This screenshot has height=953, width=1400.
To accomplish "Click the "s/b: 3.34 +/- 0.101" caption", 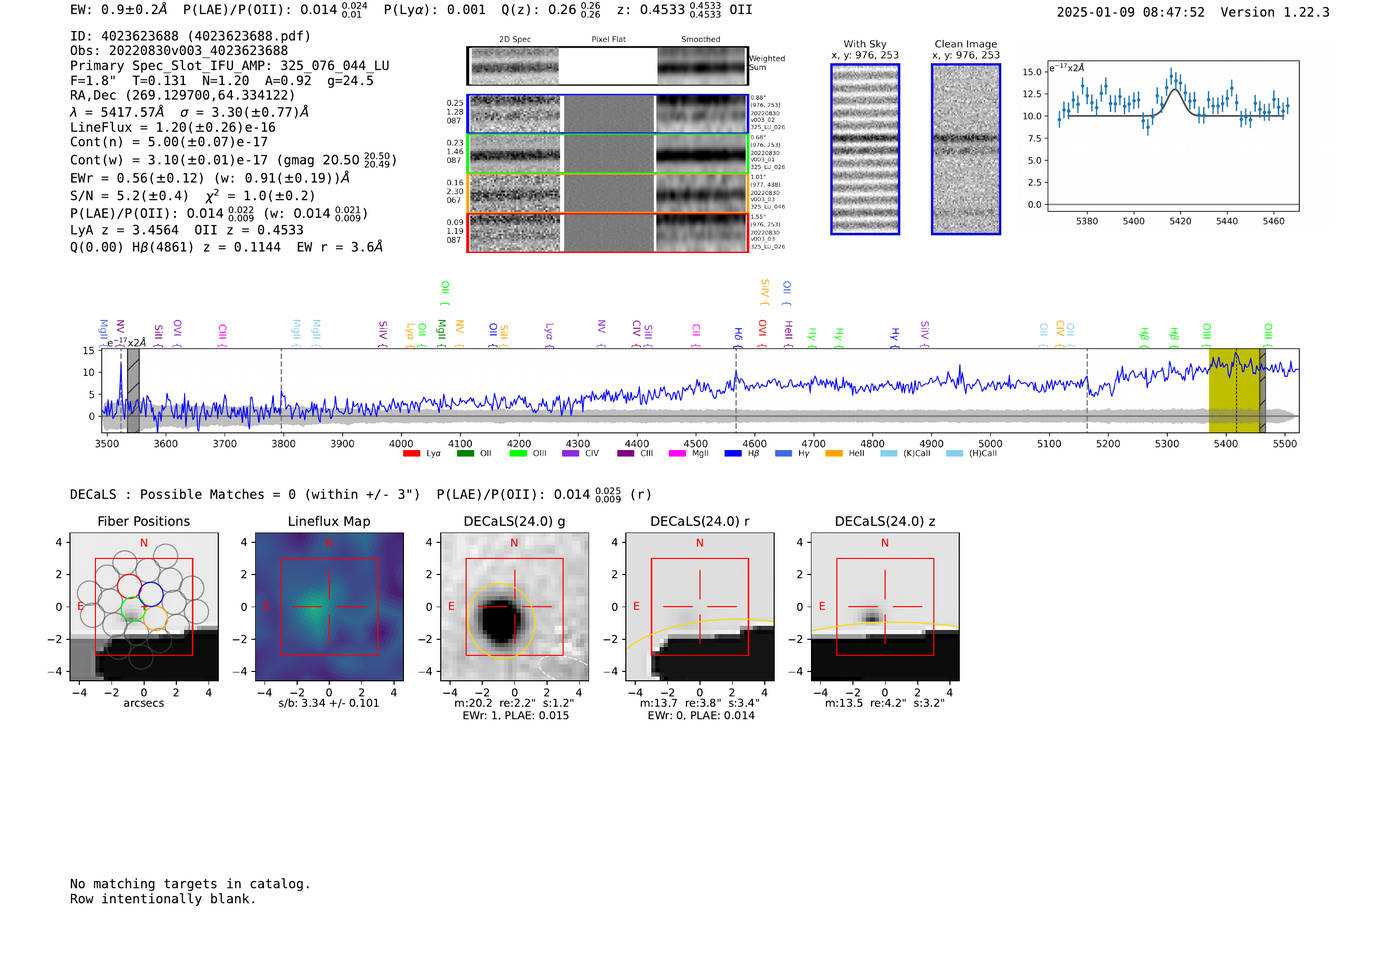I will click(329, 703).
